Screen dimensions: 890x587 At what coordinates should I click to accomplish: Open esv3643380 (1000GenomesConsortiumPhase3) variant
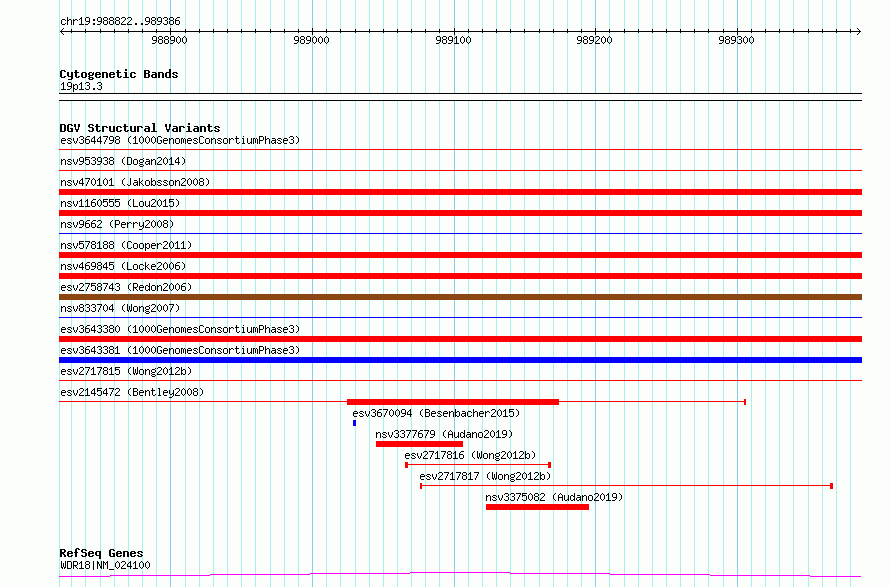pos(180,329)
